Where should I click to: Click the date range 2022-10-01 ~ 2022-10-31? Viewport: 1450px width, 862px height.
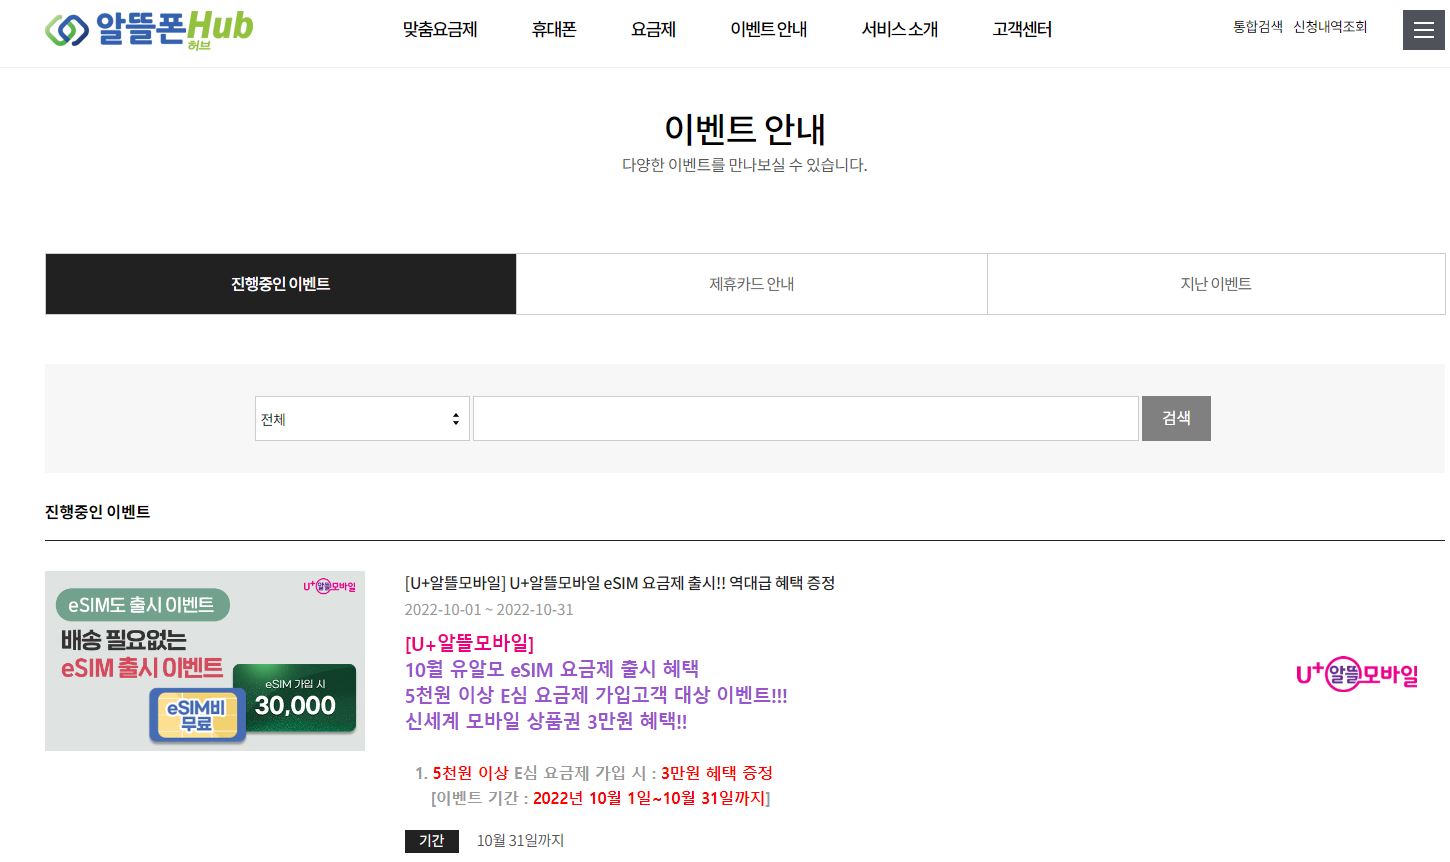coord(489,610)
